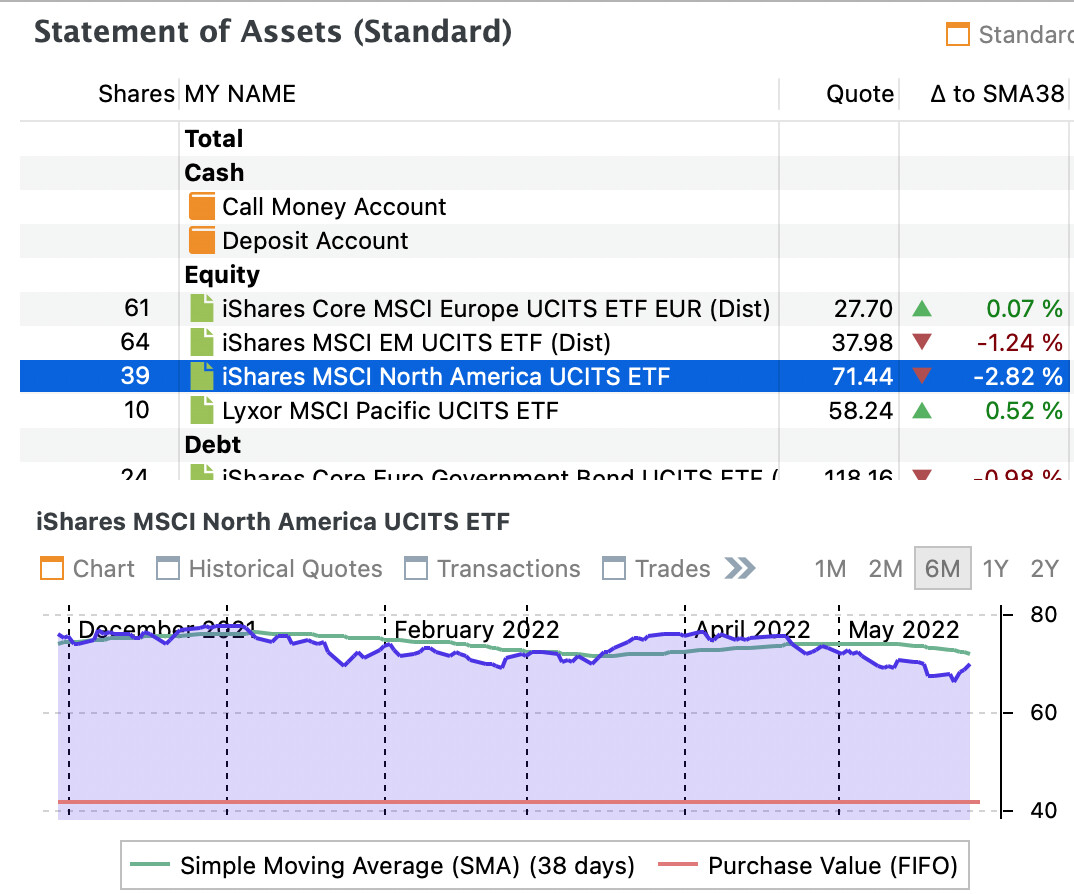1074x894 pixels.
Task: Set chart range to 1M
Action: coord(830,569)
